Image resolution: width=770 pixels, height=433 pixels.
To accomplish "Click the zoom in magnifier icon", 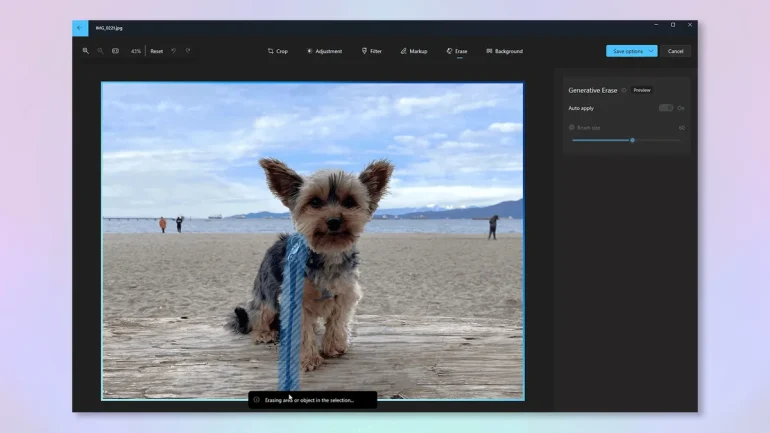I will [x=86, y=51].
